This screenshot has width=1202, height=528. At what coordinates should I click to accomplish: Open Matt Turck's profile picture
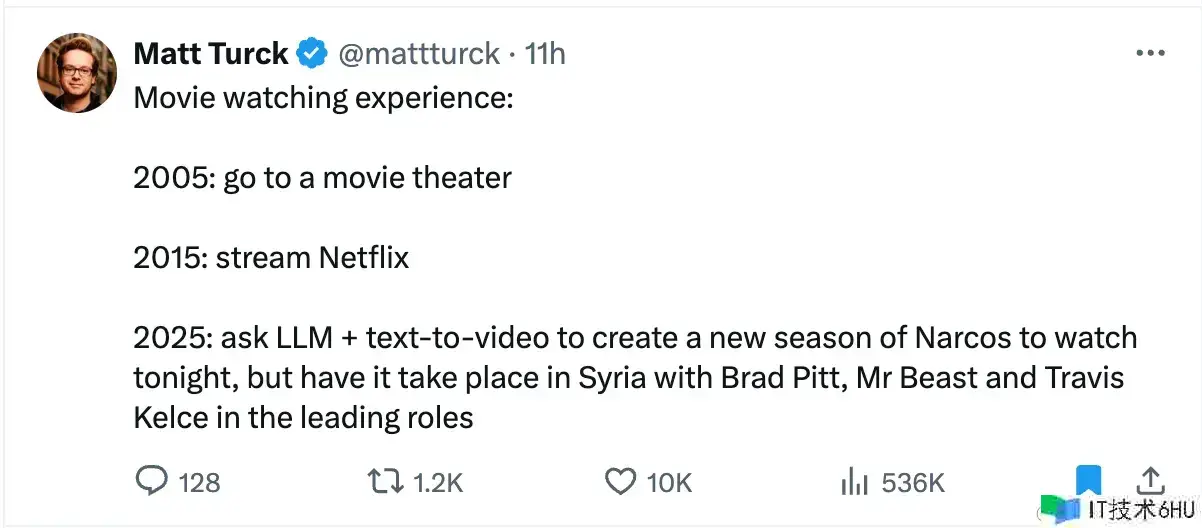[77, 73]
